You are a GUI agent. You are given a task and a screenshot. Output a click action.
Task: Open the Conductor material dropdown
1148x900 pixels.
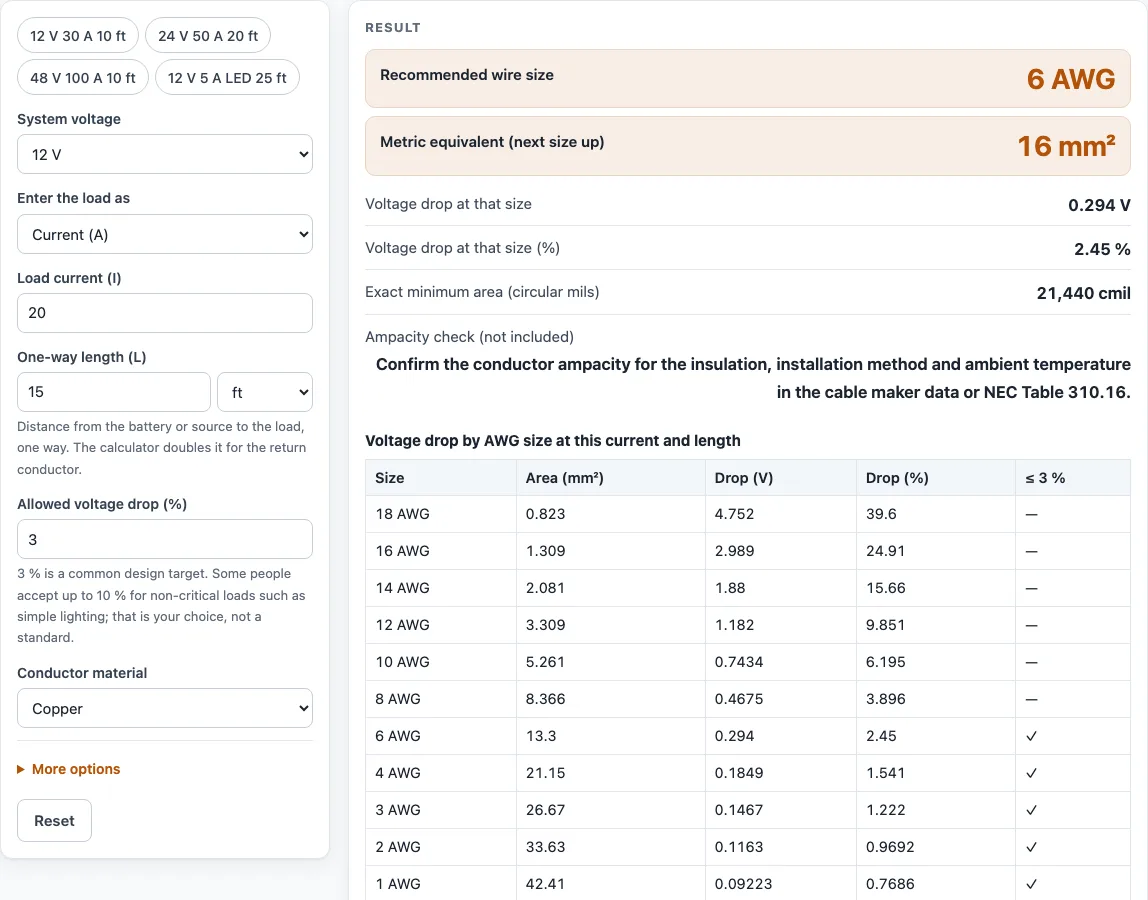coord(165,708)
